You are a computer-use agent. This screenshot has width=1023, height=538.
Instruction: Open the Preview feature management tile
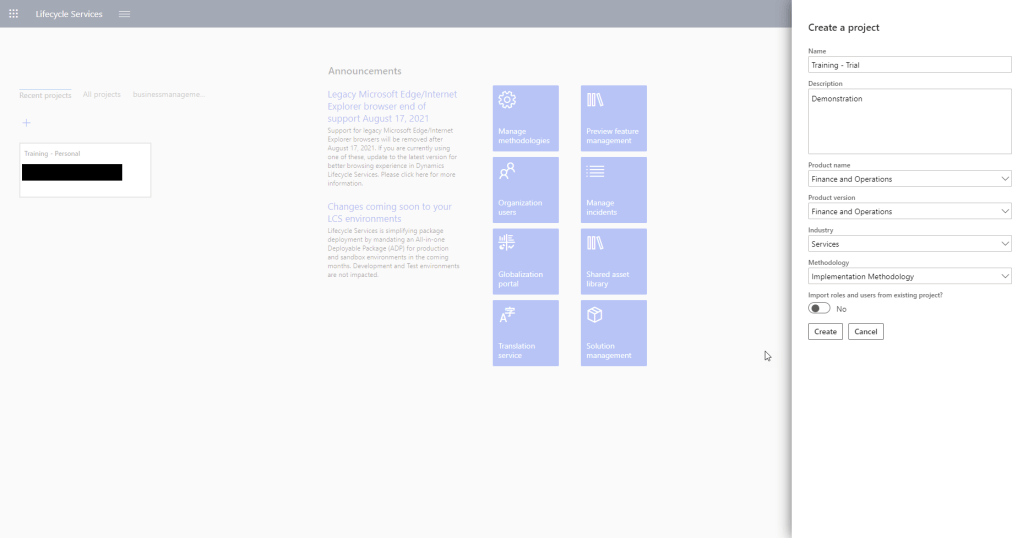pos(613,118)
